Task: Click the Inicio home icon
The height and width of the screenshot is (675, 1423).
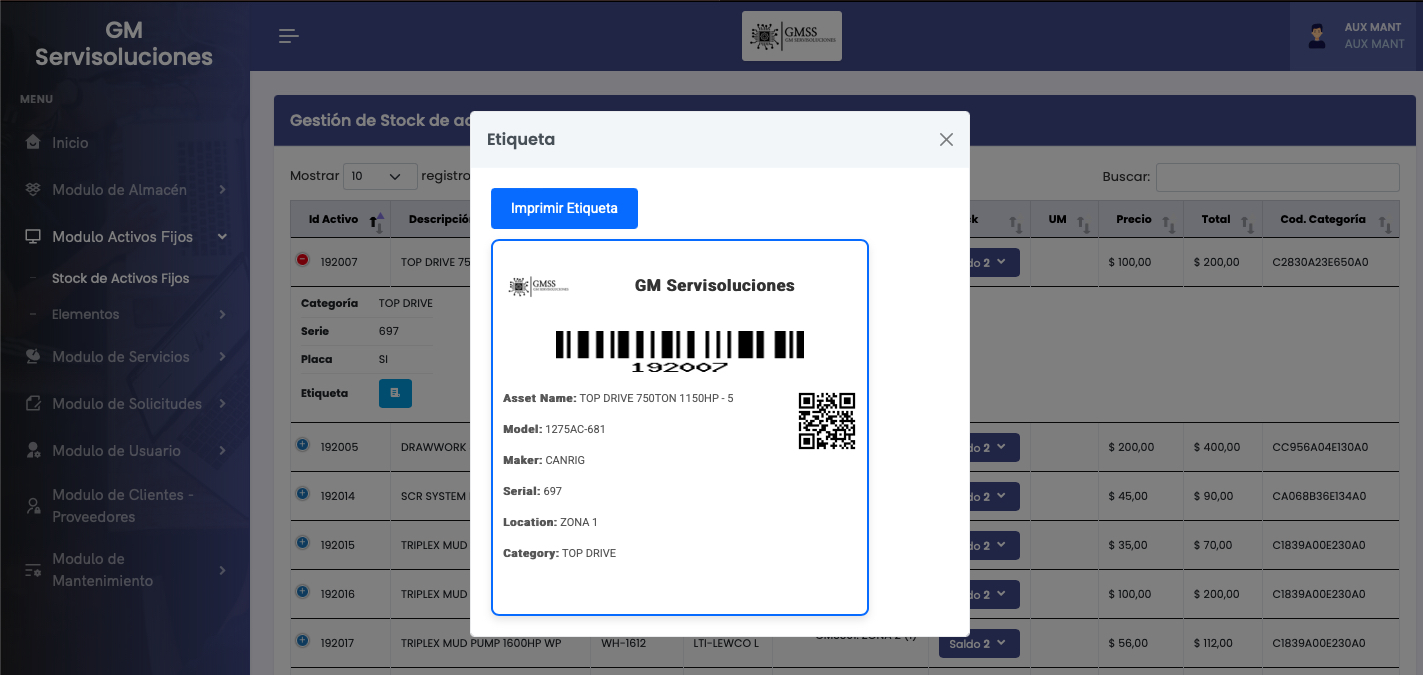Action: 33,143
